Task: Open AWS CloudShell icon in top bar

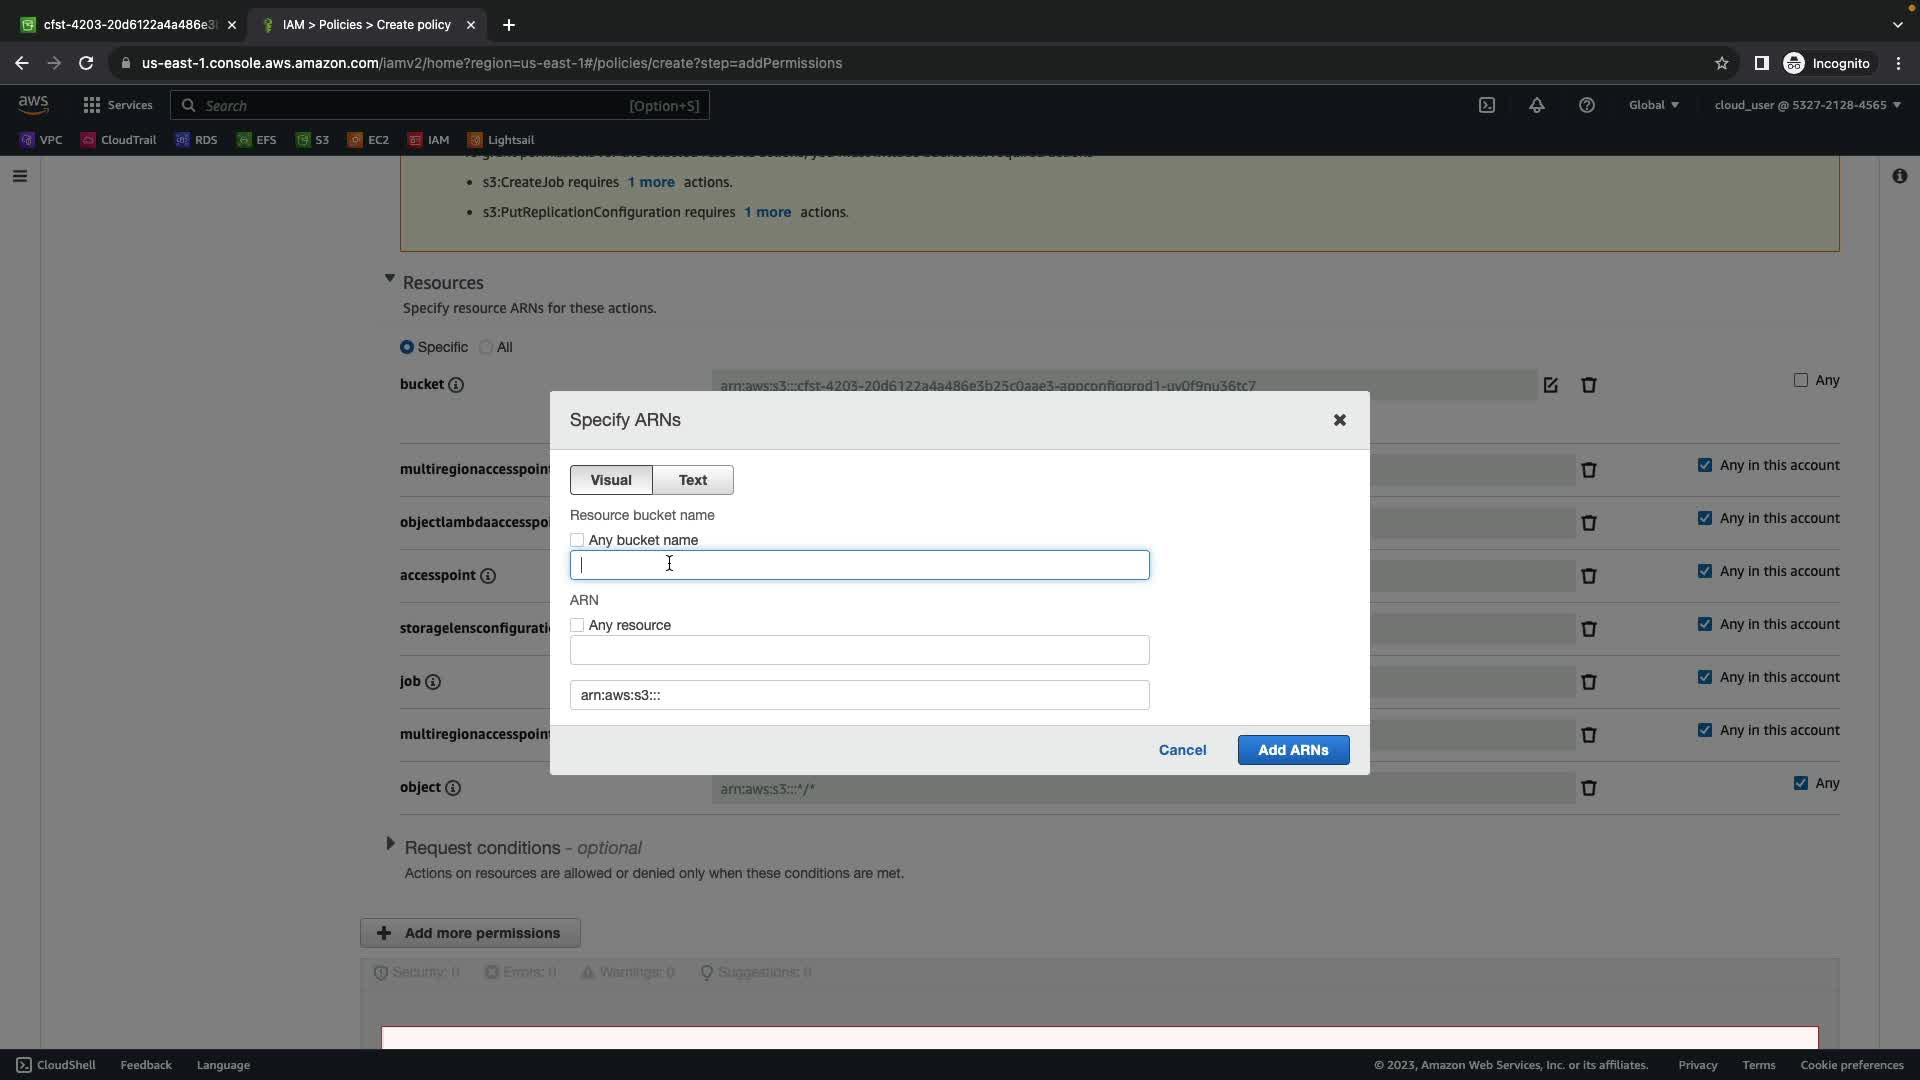Action: tap(1487, 105)
